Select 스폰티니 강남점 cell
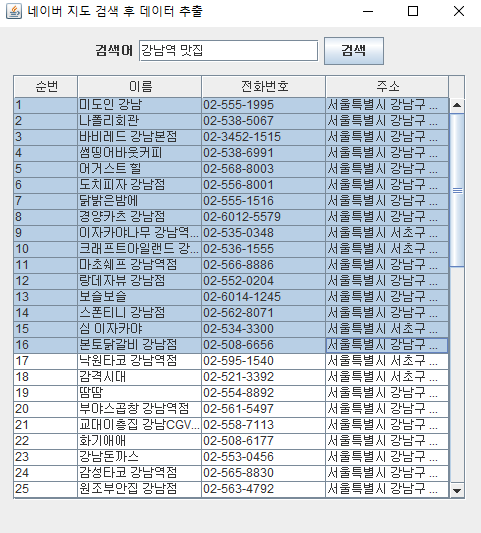The image size is (481, 533). pyautogui.click(x=140, y=313)
